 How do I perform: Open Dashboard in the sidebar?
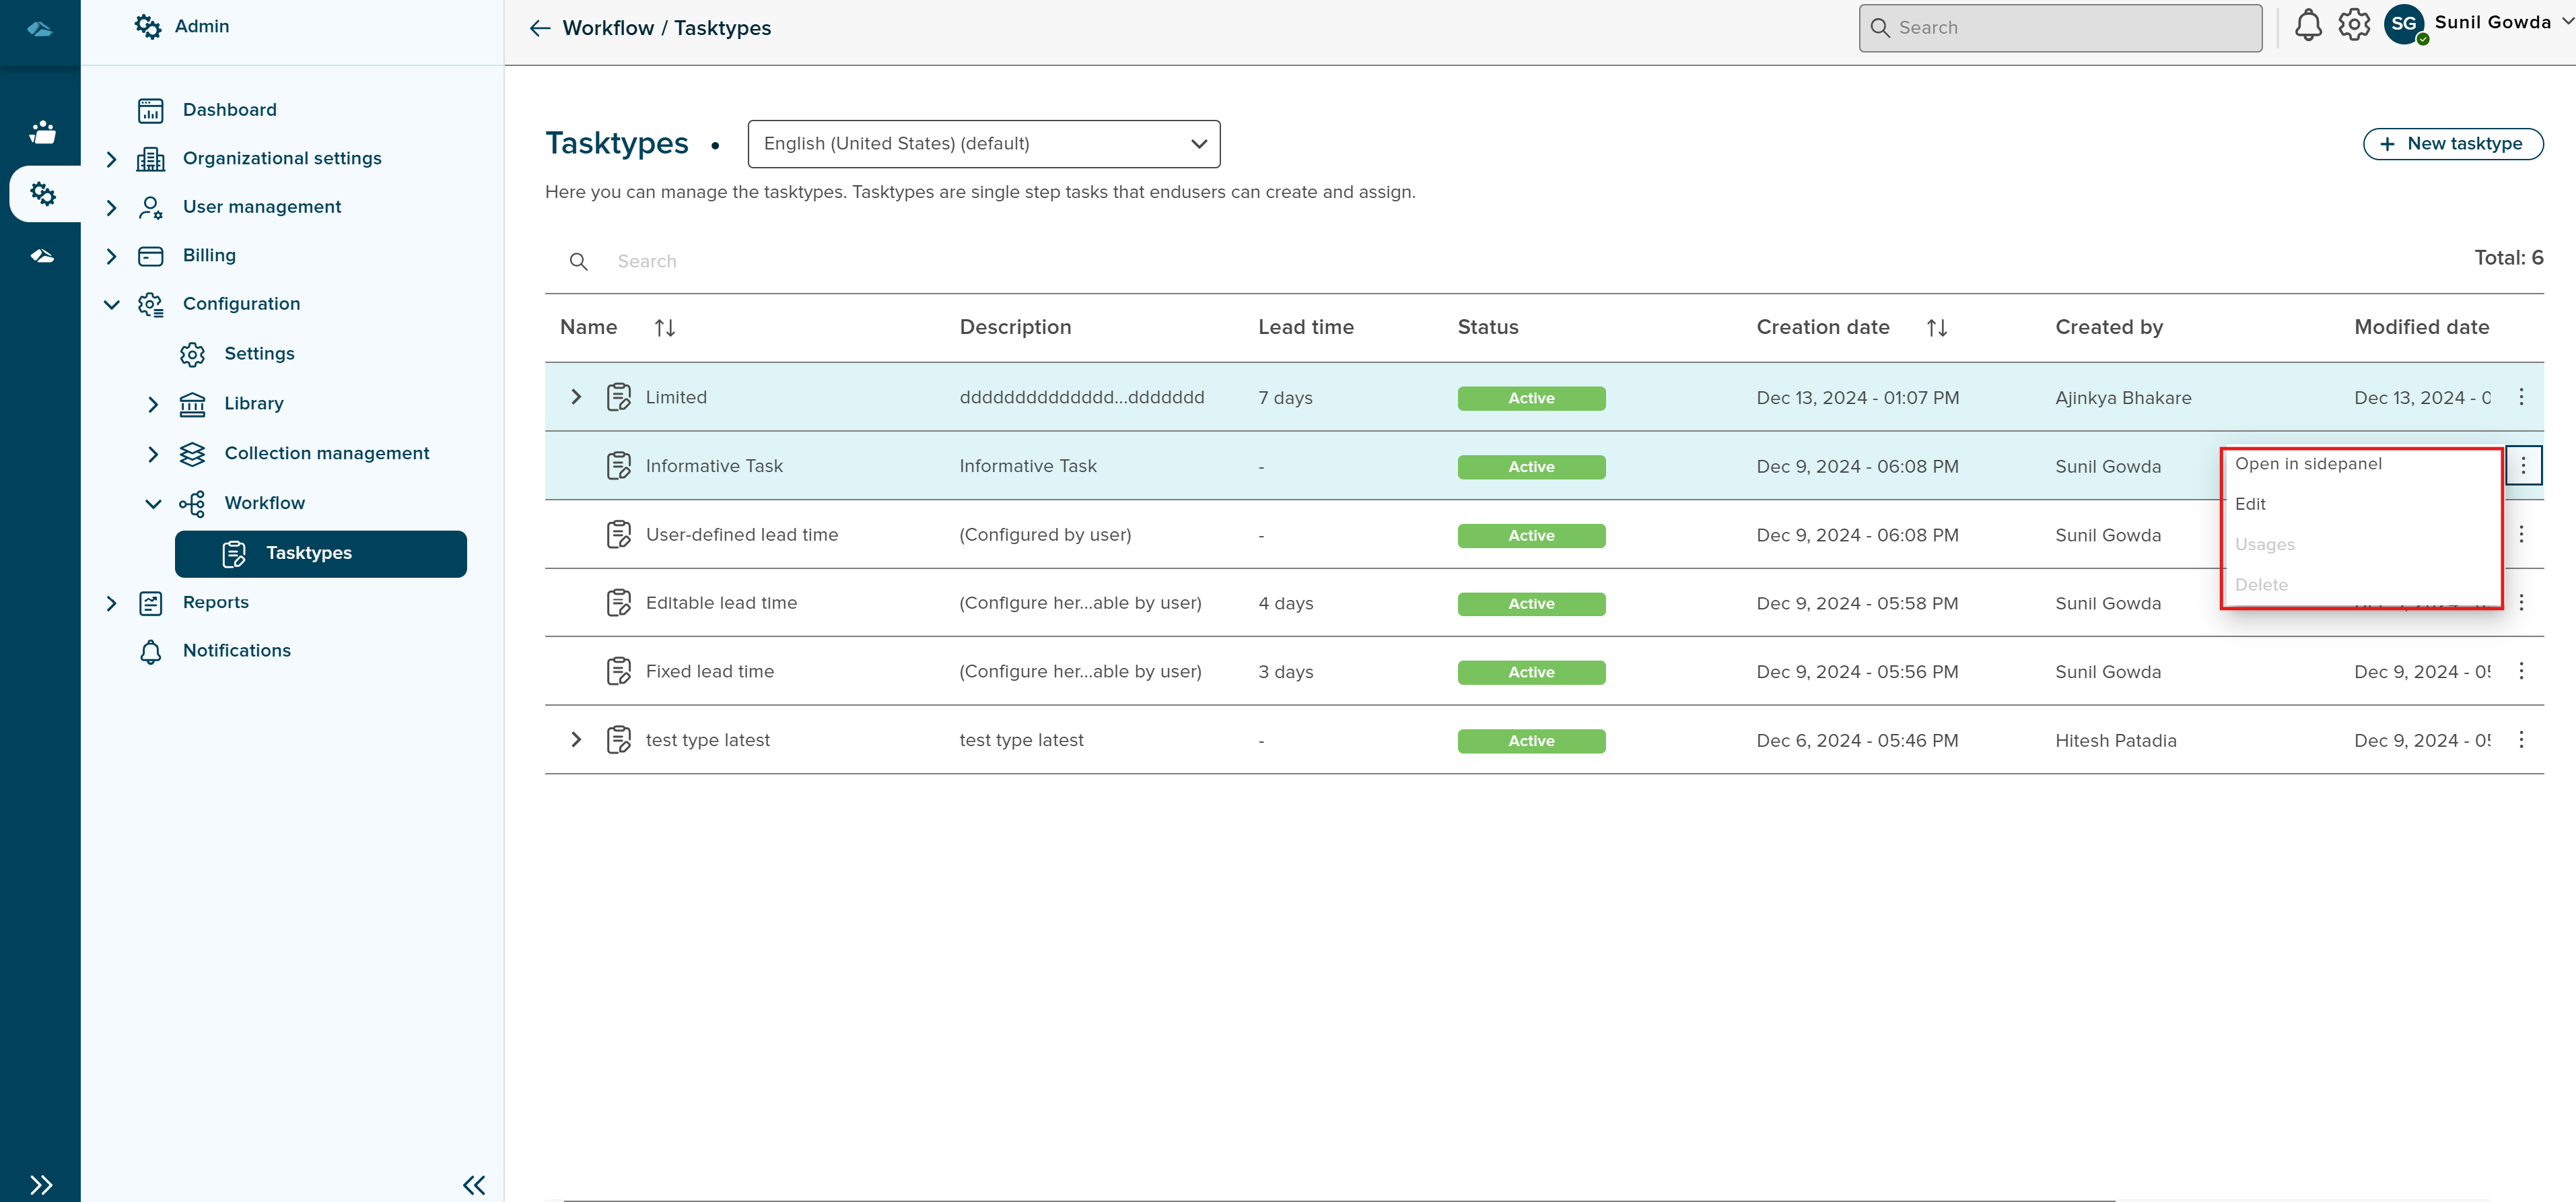pyautogui.click(x=229, y=110)
